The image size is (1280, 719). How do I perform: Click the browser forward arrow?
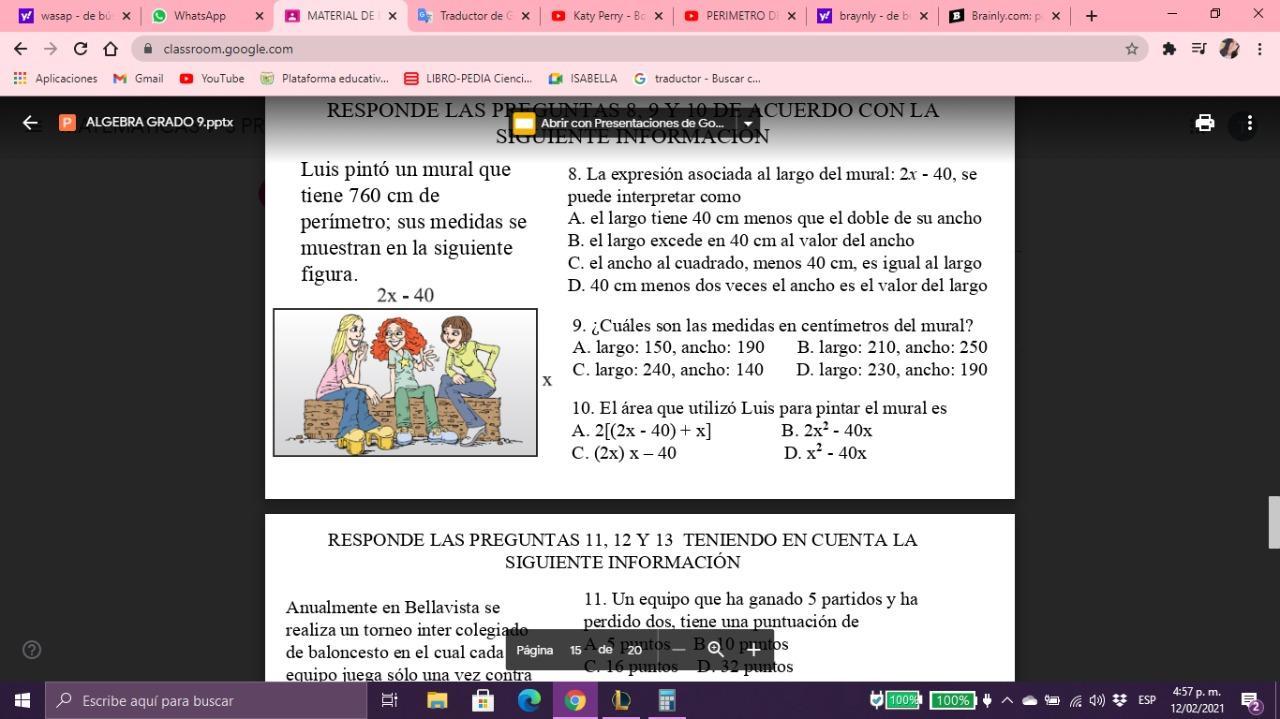coord(51,48)
